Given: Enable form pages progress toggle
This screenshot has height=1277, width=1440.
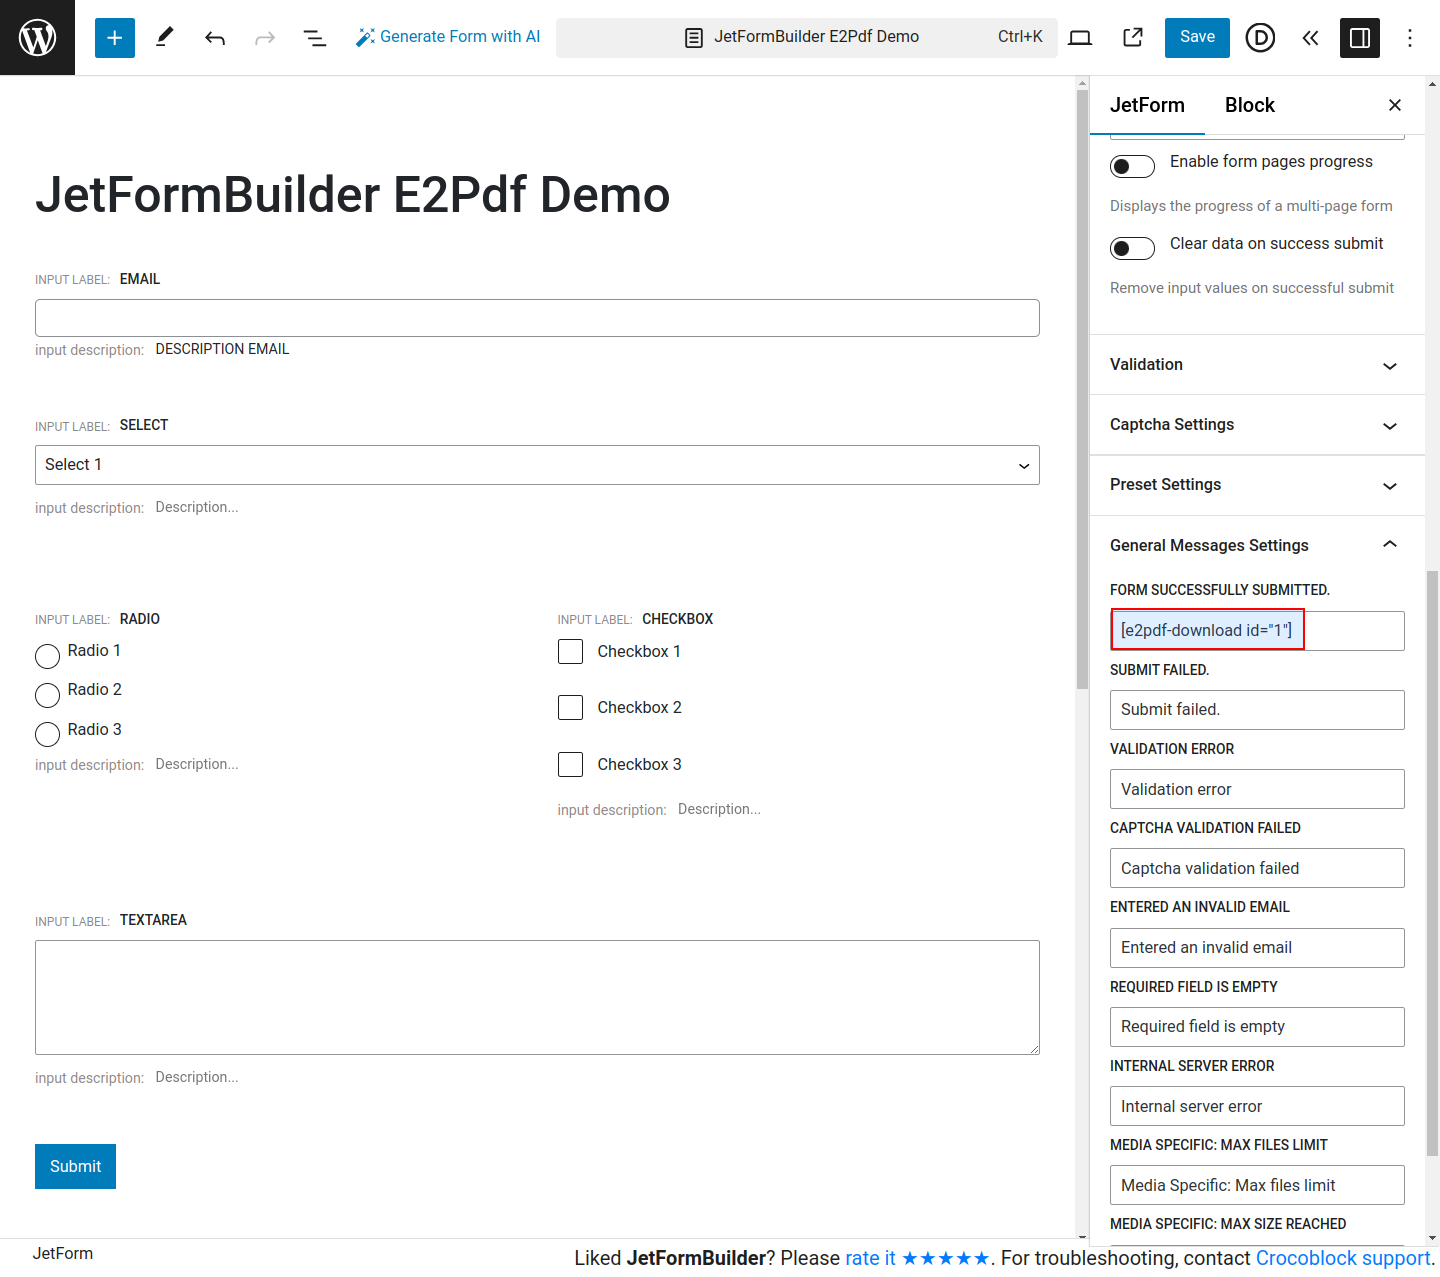Looking at the screenshot, I should 1132,166.
